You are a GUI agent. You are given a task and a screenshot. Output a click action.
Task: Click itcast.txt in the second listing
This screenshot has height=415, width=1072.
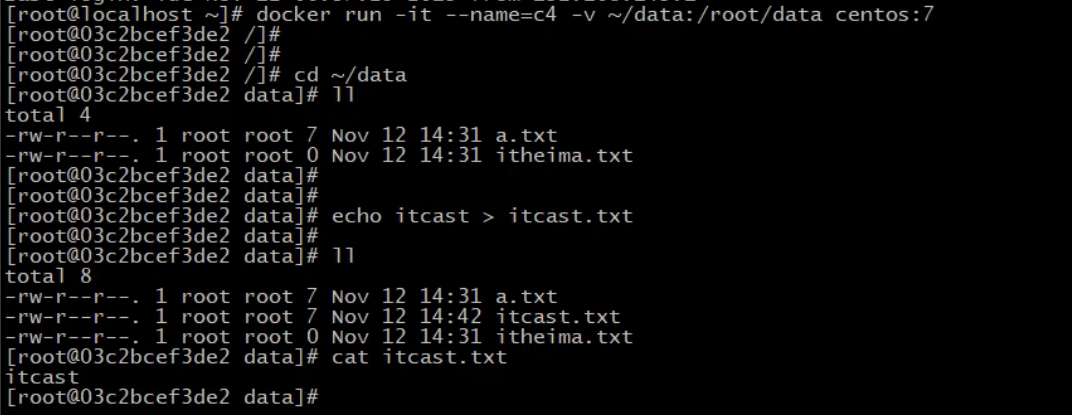coord(557,317)
